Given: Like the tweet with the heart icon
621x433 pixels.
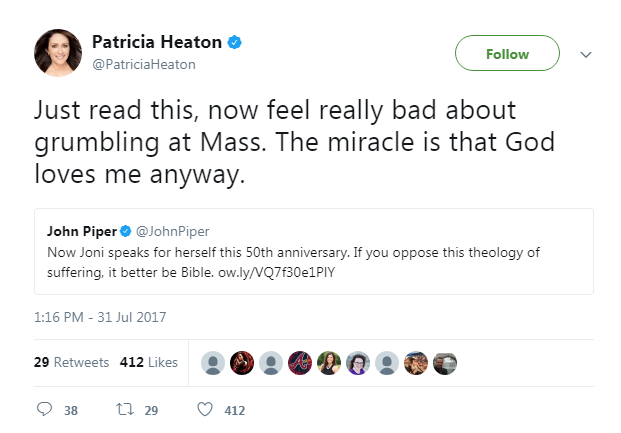Looking at the screenshot, I should coord(204,410).
